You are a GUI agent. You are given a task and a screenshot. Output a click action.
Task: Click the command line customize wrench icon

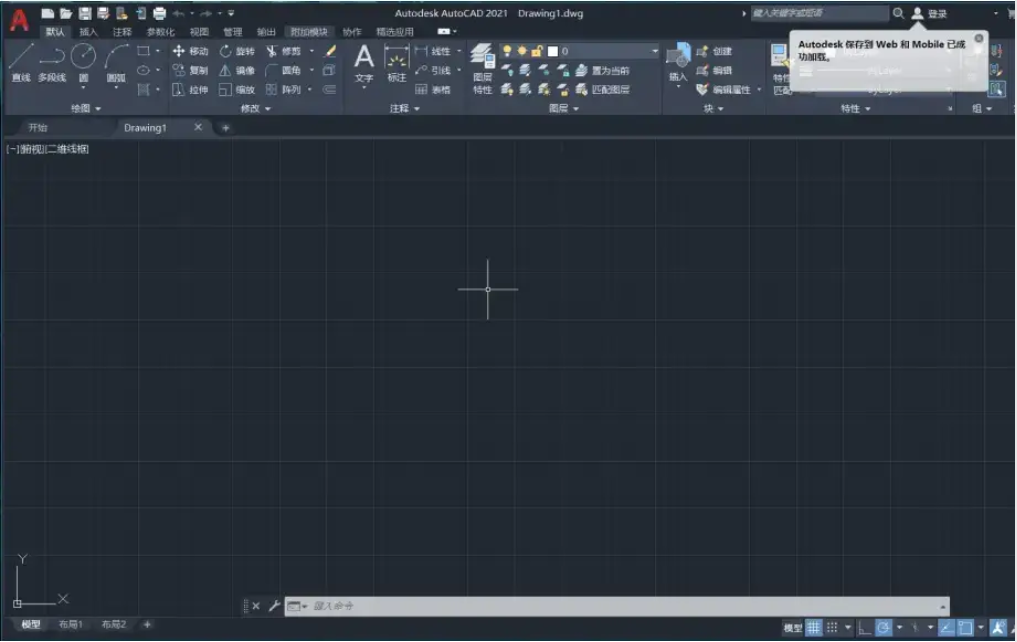pyautogui.click(x=274, y=606)
